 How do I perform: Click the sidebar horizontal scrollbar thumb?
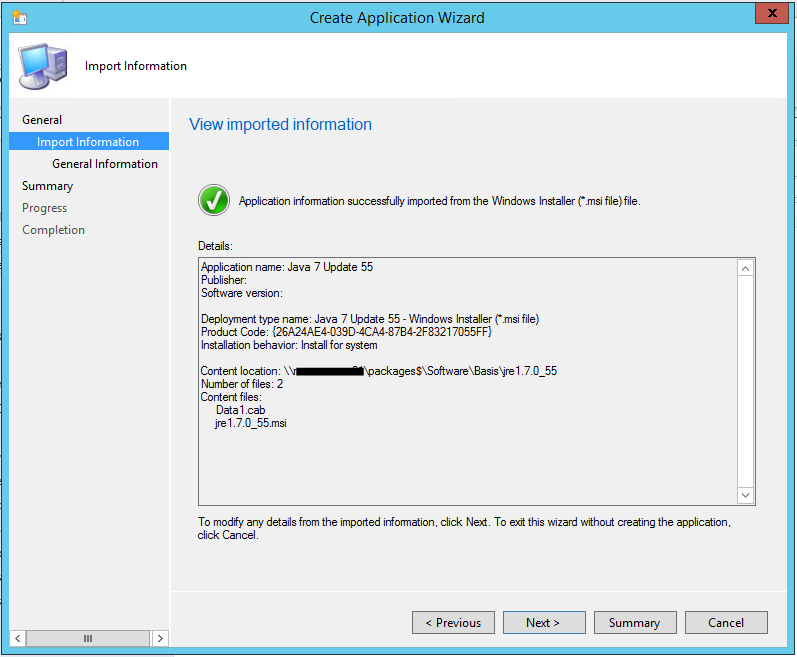[x=88, y=638]
